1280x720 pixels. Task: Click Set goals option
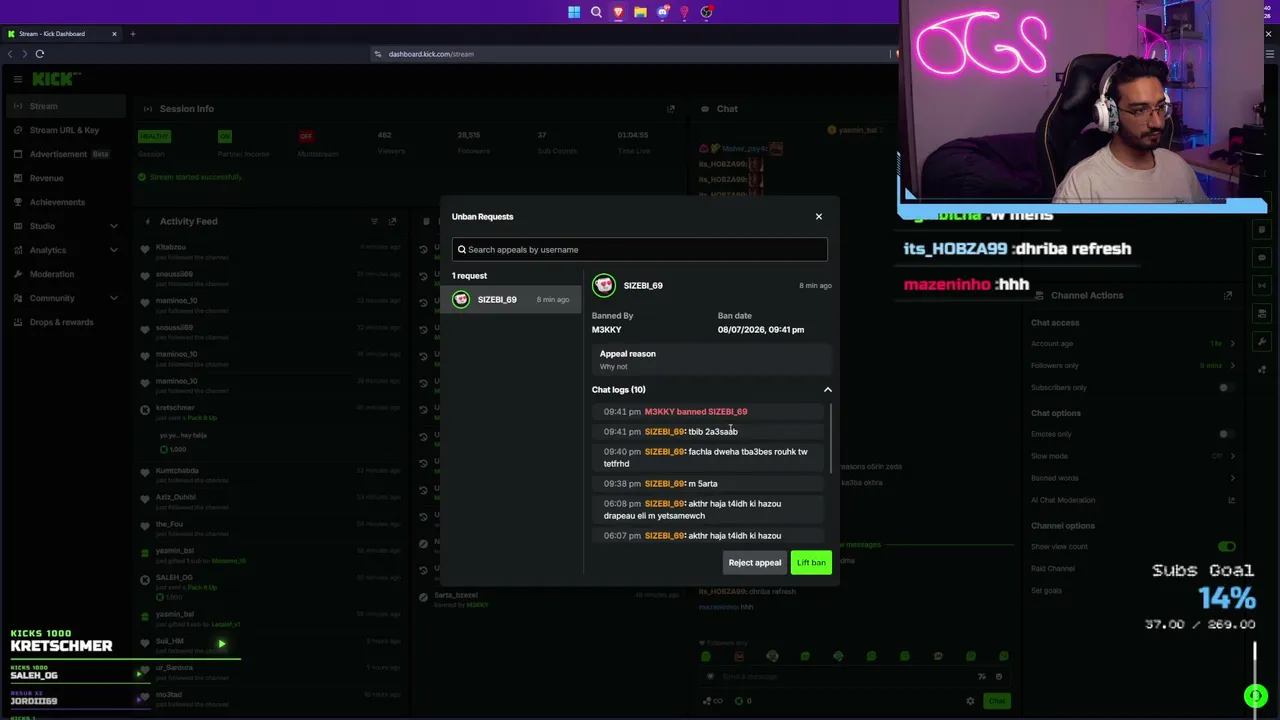click(1046, 591)
